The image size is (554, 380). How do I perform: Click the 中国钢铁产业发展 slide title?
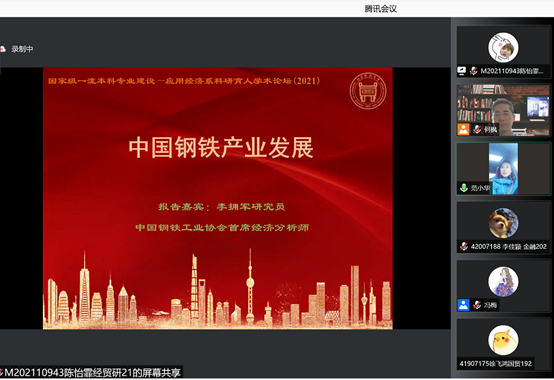[x=221, y=148]
